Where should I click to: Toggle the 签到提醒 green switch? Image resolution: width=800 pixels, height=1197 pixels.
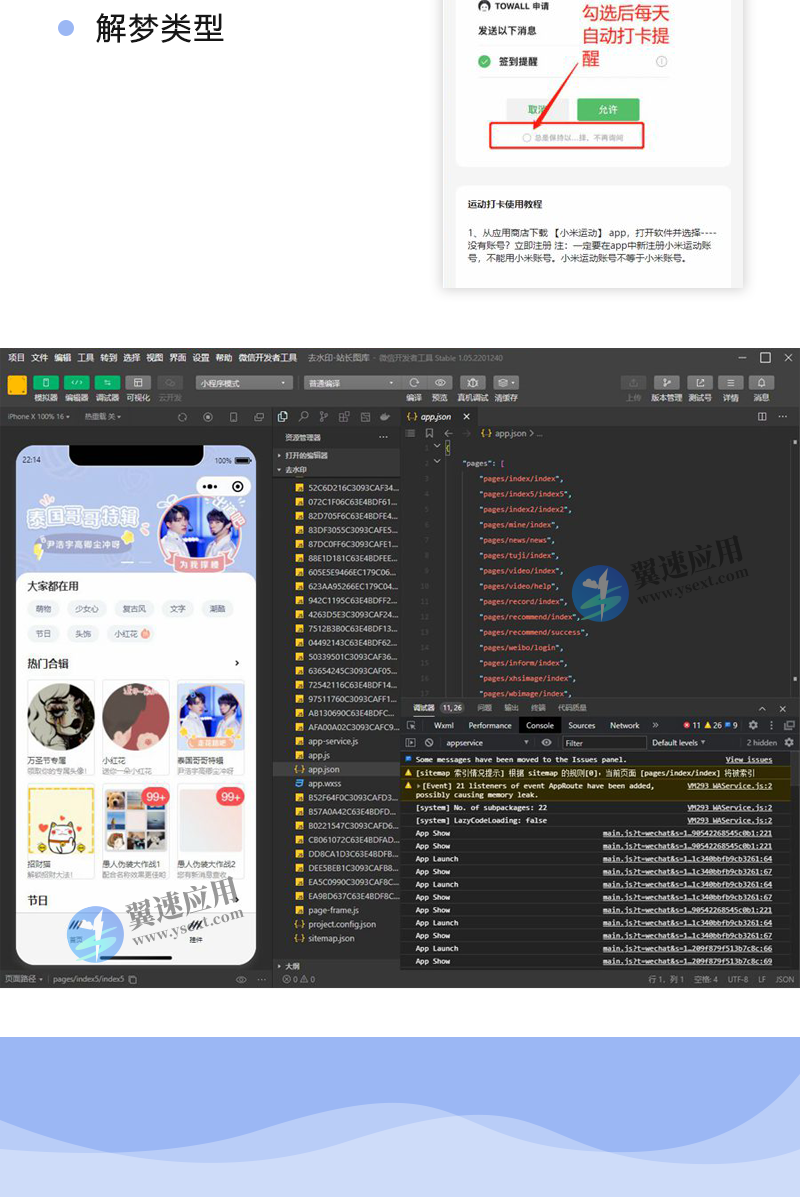pyautogui.click(x=483, y=60)
